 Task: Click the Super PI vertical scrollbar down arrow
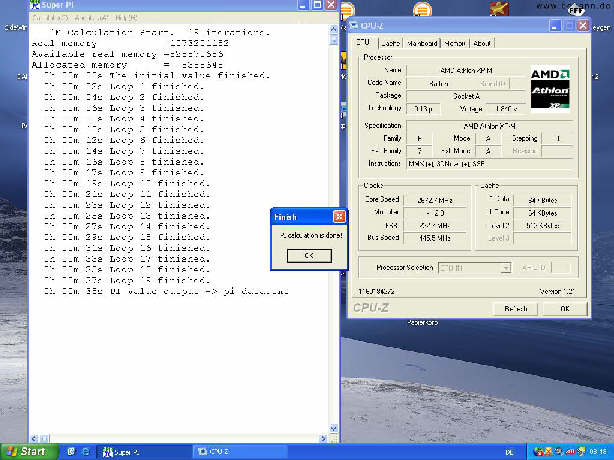[334, 429]
